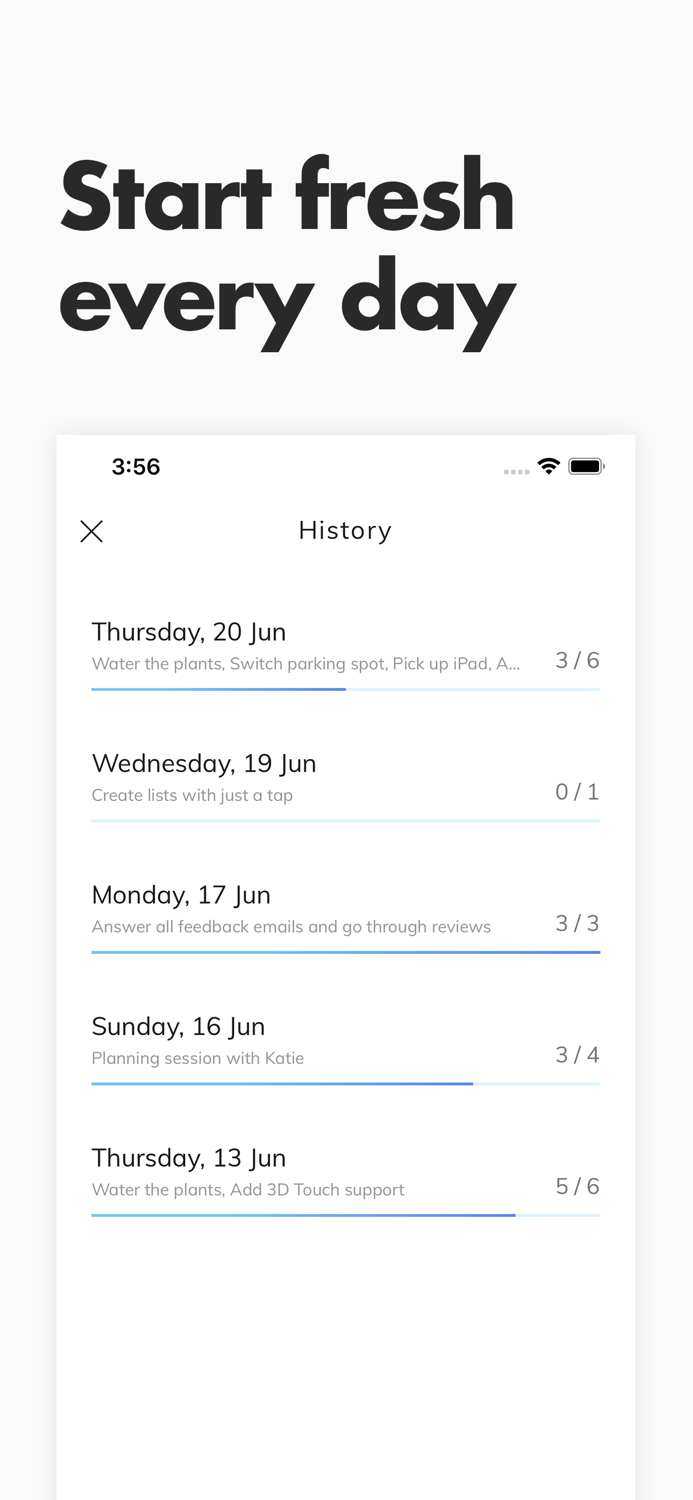This screenshot has width=693, height=1500.
Task: Click the 3 / 6 completion count
Action: (577, 659)
